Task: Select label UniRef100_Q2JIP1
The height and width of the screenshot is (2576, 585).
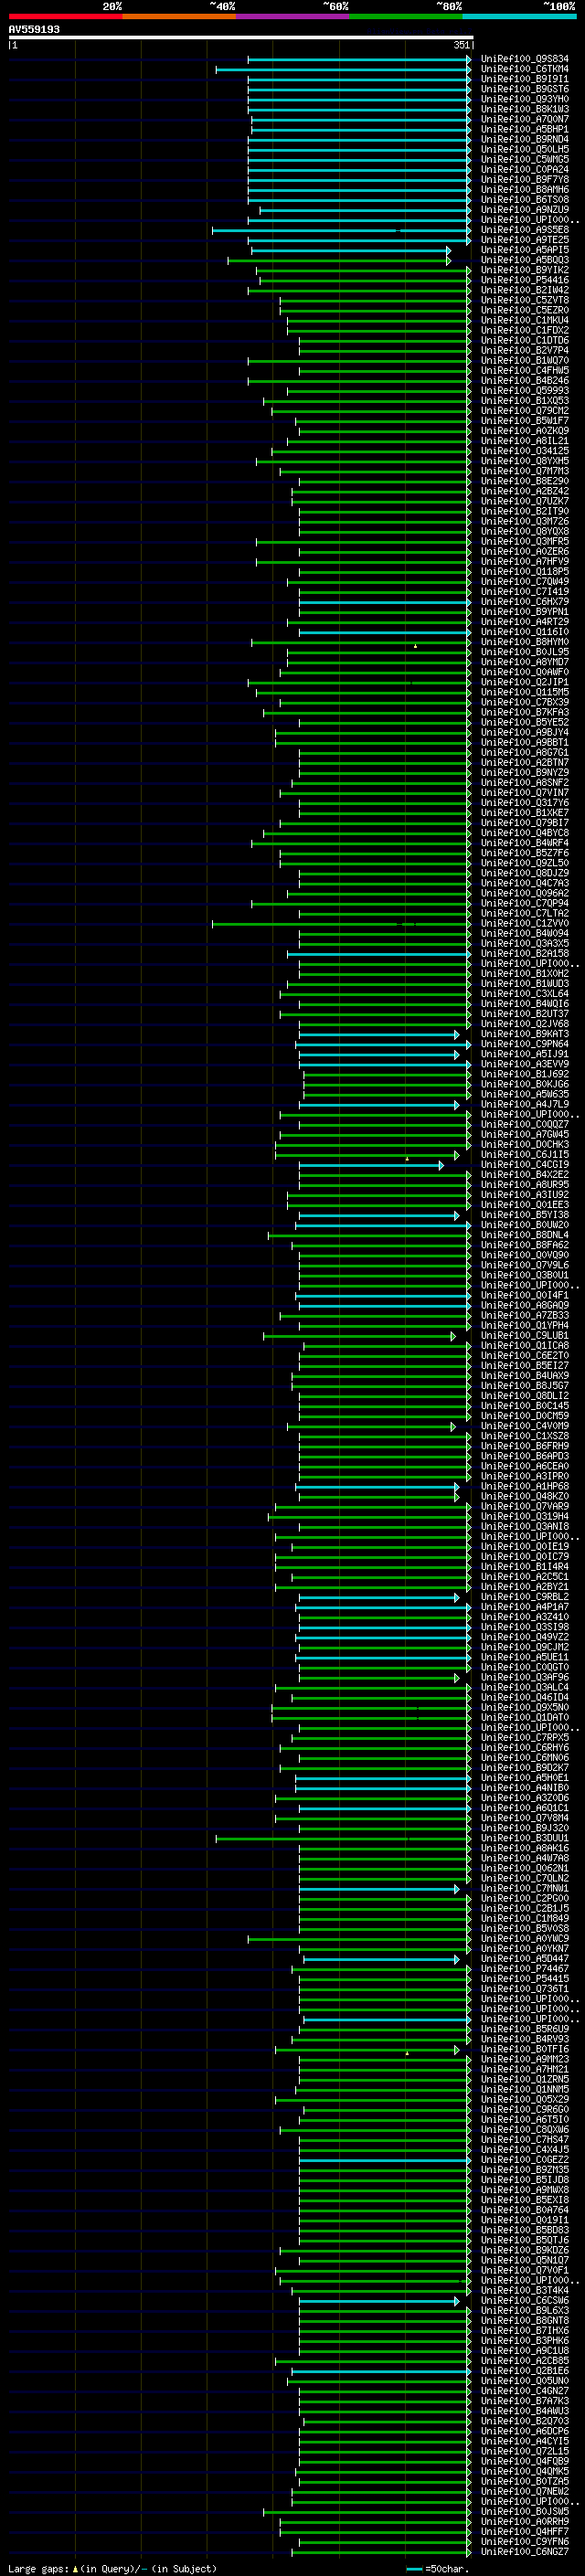Action: pyautogui.click(x=525, y=683)
